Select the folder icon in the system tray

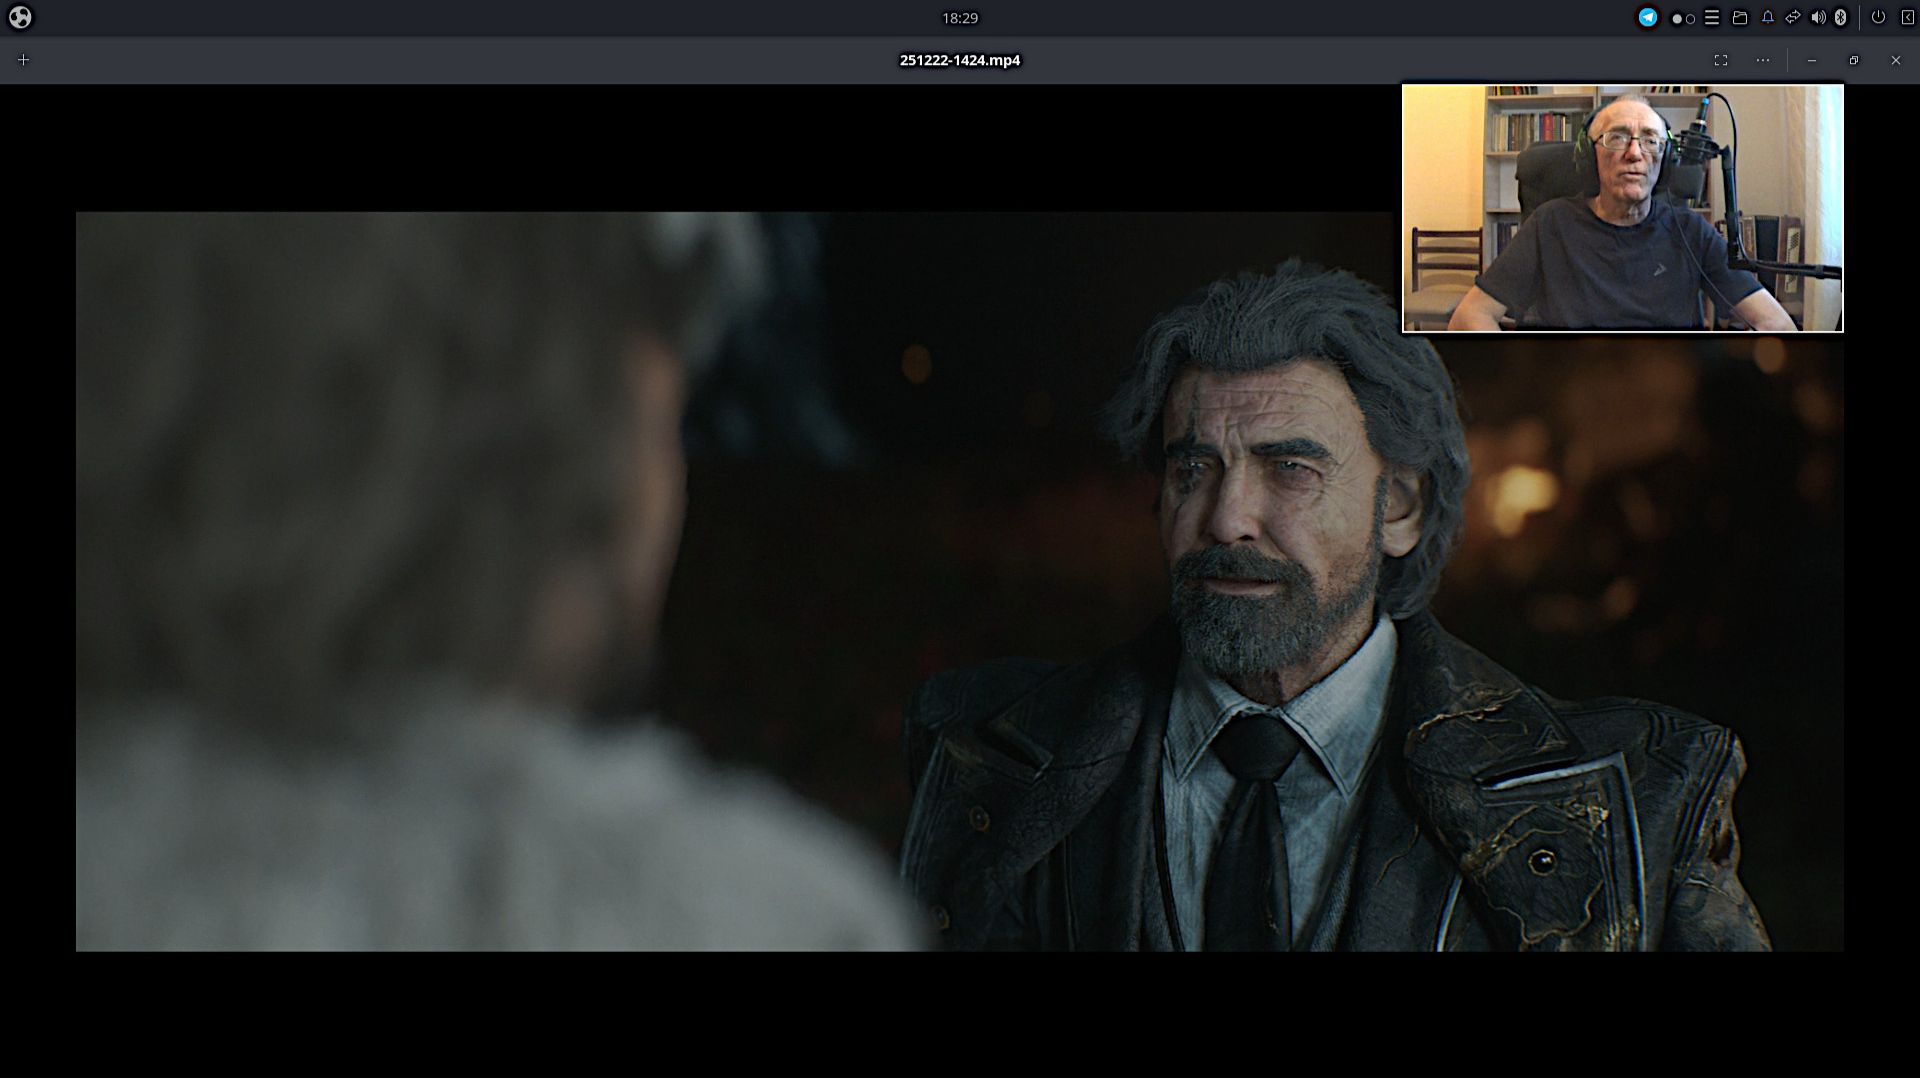coord(1740,17)
